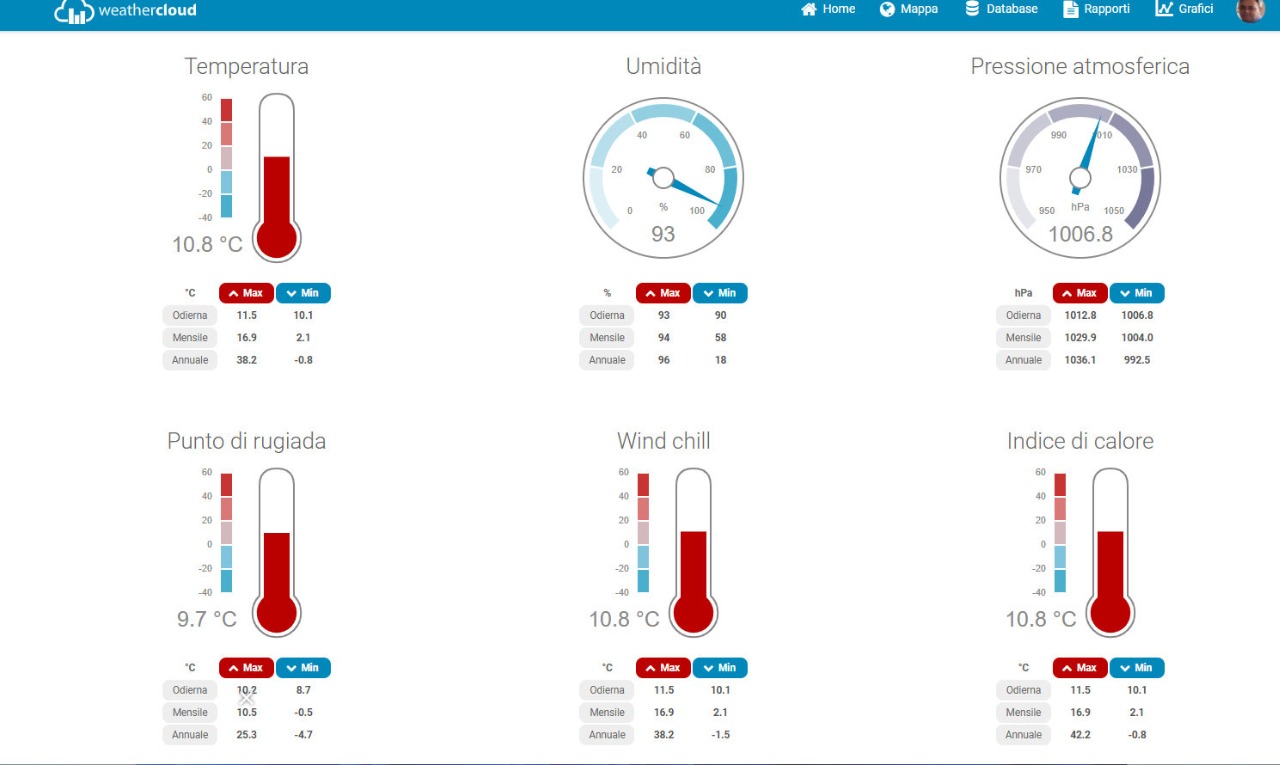Click the Temperatura thermometer graphic
Screen dimensions: 1280x765
[276, 178]
